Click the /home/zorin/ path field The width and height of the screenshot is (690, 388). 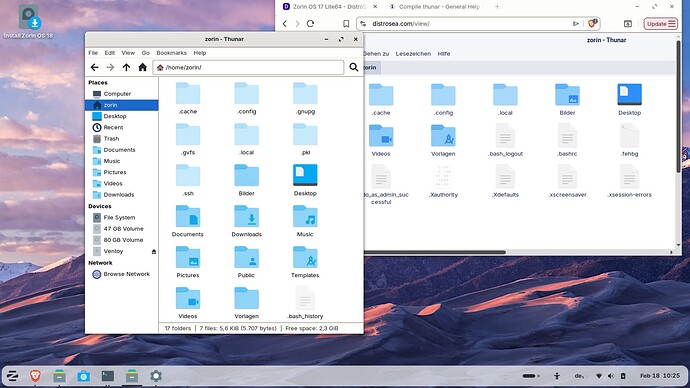248,67
